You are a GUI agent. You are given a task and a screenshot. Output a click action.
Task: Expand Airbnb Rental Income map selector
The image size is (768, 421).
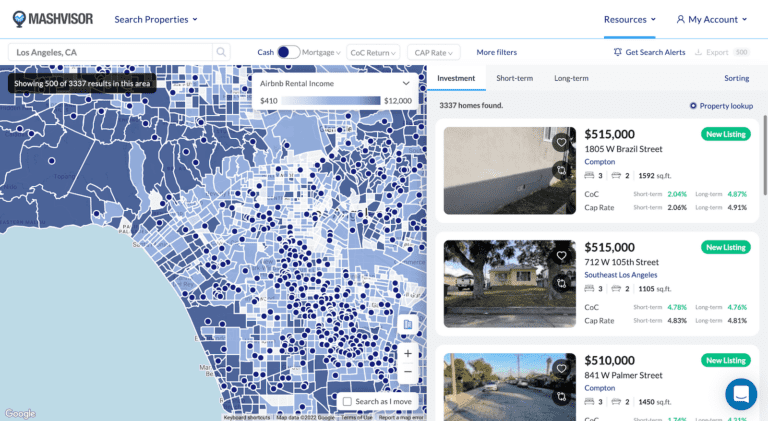[x=405, y=84]
